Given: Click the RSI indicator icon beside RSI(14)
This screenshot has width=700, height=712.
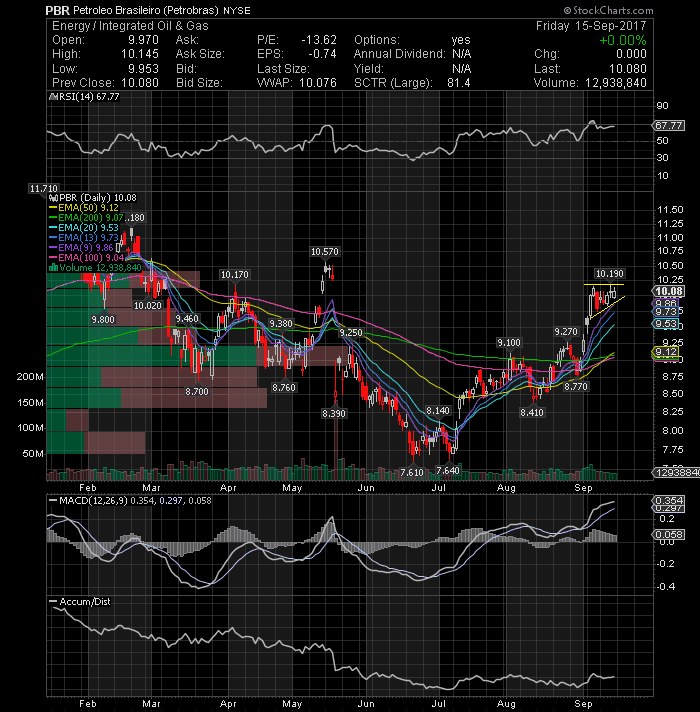Looking at the screenshot, I should [52, 97].
